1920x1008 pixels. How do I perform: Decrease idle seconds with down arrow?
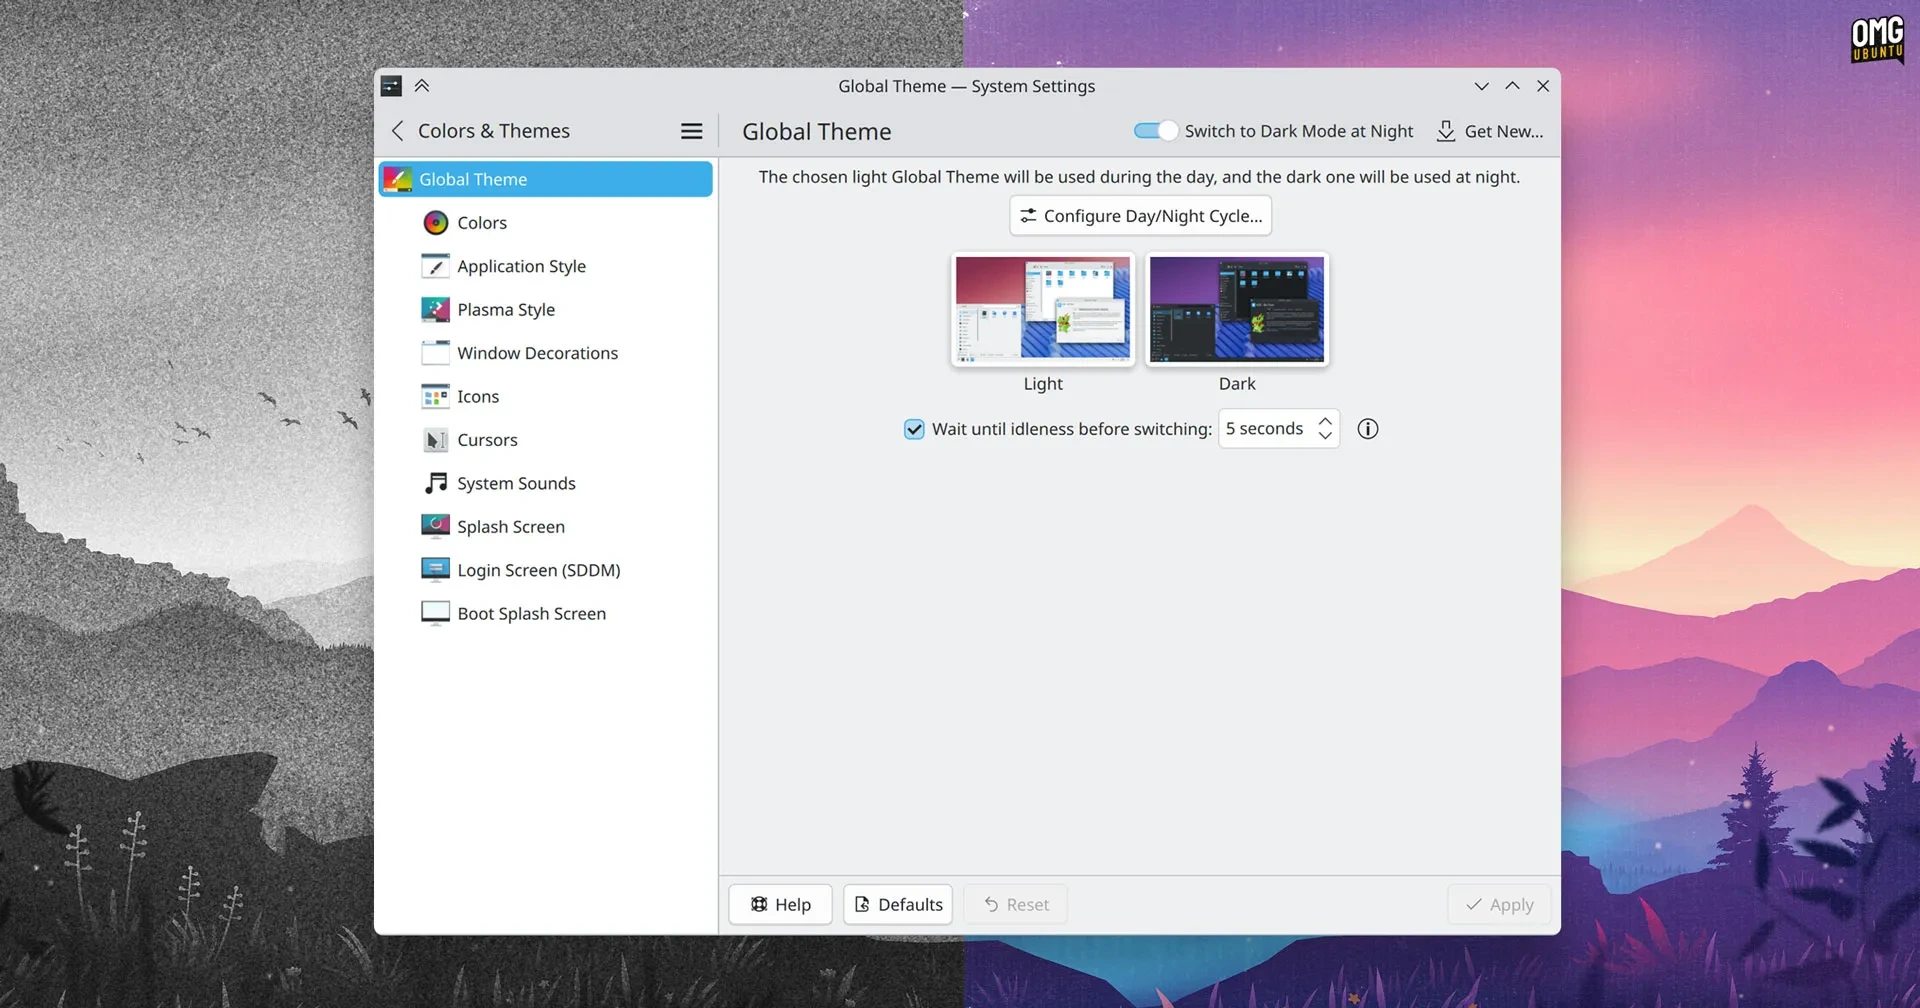(1325, 436)
